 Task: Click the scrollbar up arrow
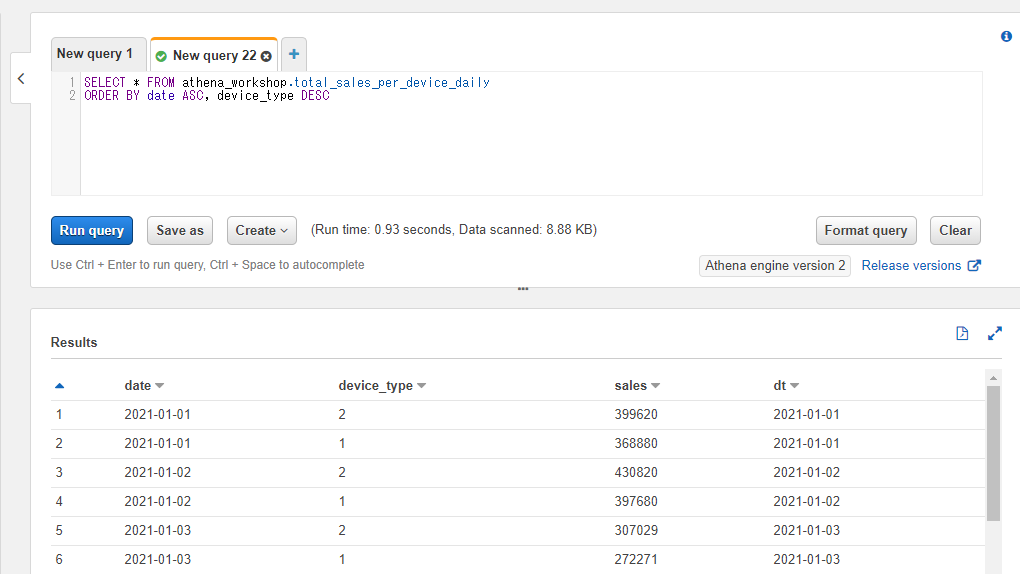993,377
